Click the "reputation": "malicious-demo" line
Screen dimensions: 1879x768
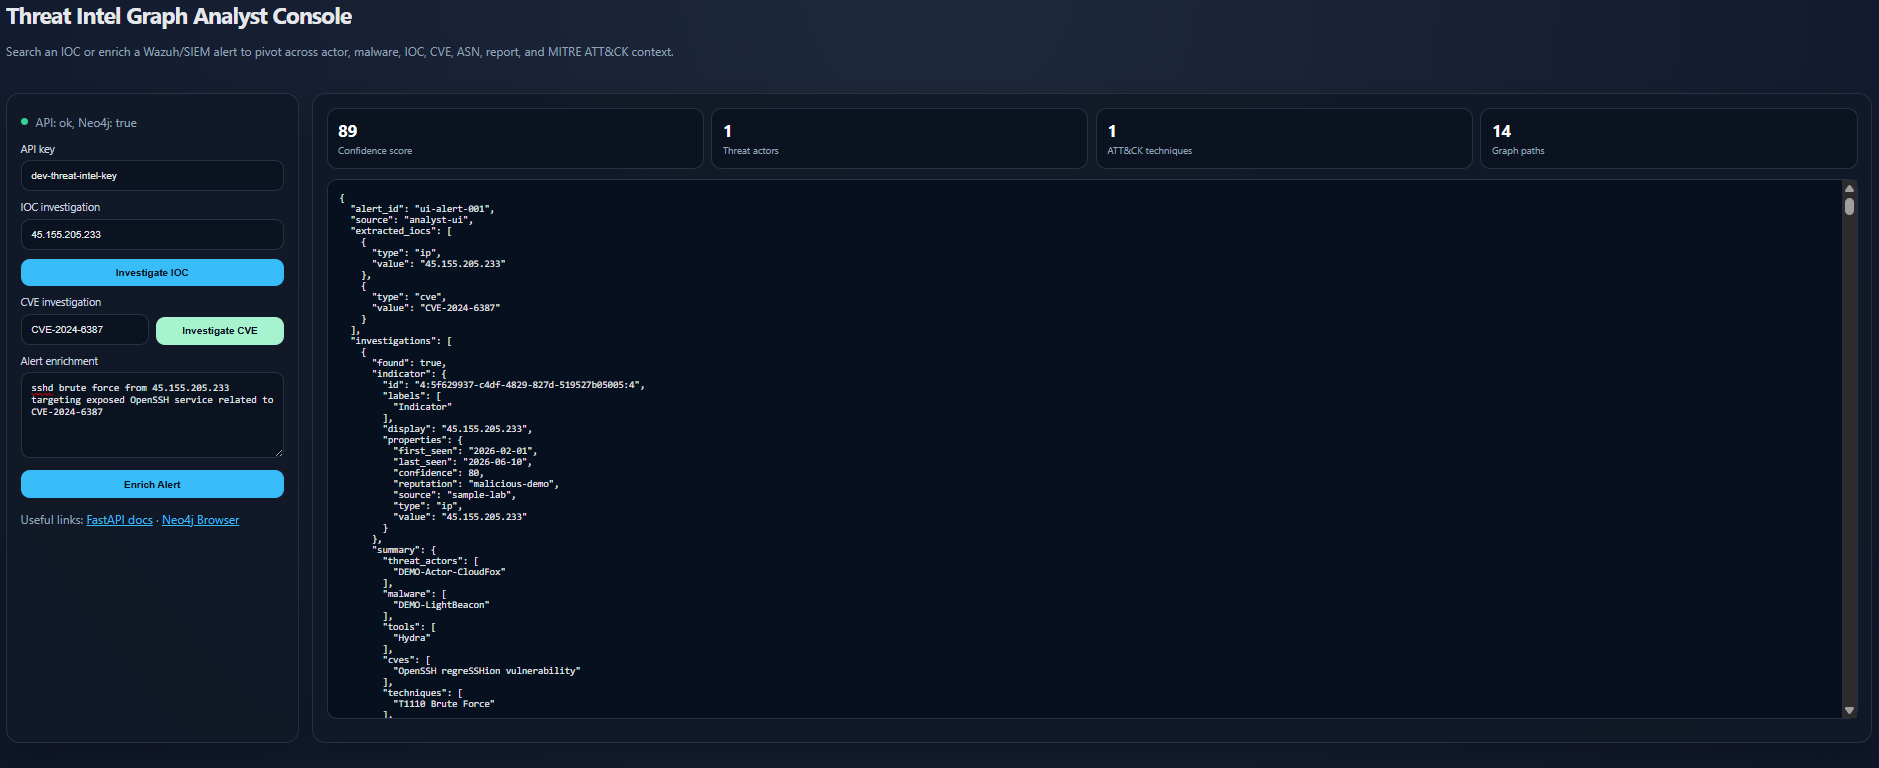(x=476, y=484)
